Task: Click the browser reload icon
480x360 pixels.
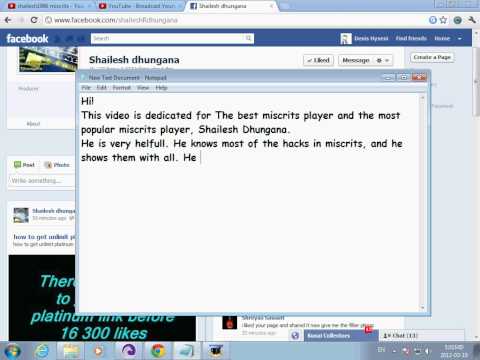Action: coord(34,20)
